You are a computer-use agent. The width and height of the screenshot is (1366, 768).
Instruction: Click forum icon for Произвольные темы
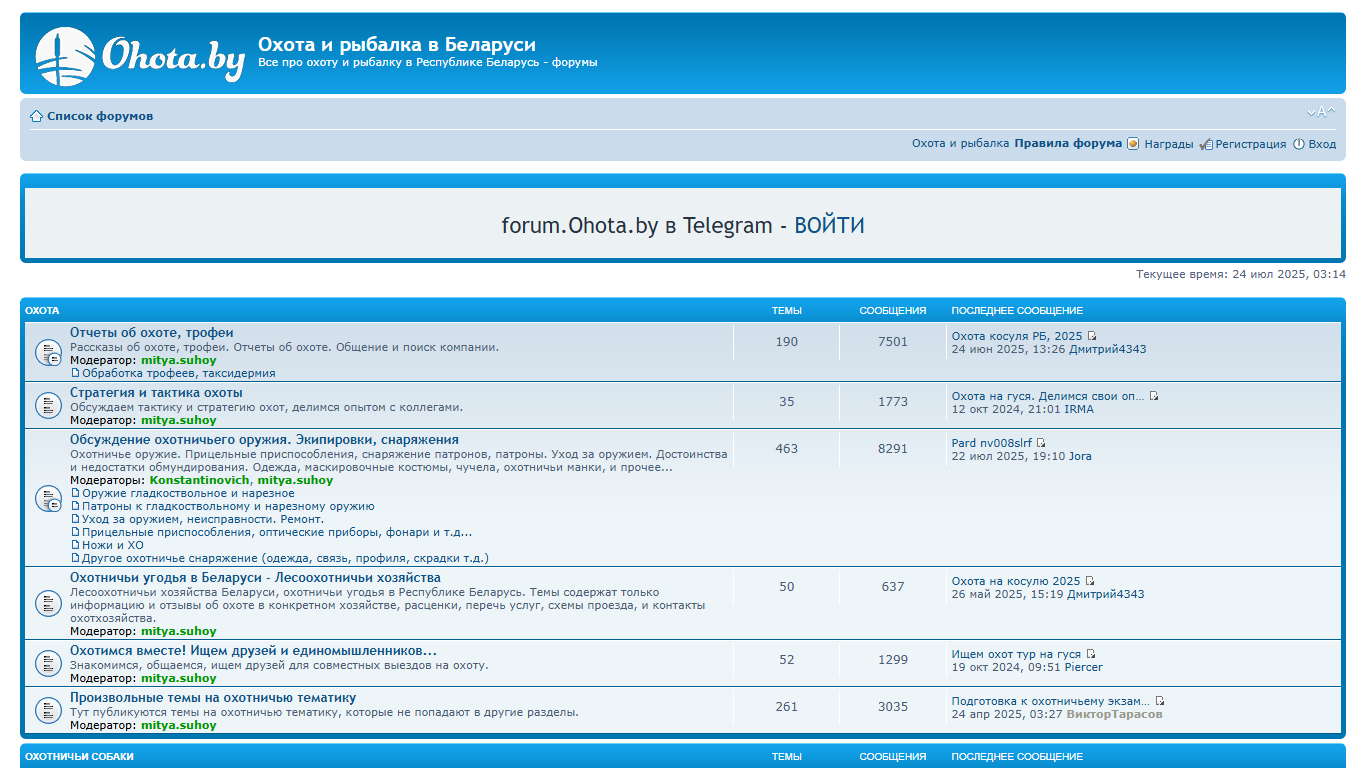49,711
